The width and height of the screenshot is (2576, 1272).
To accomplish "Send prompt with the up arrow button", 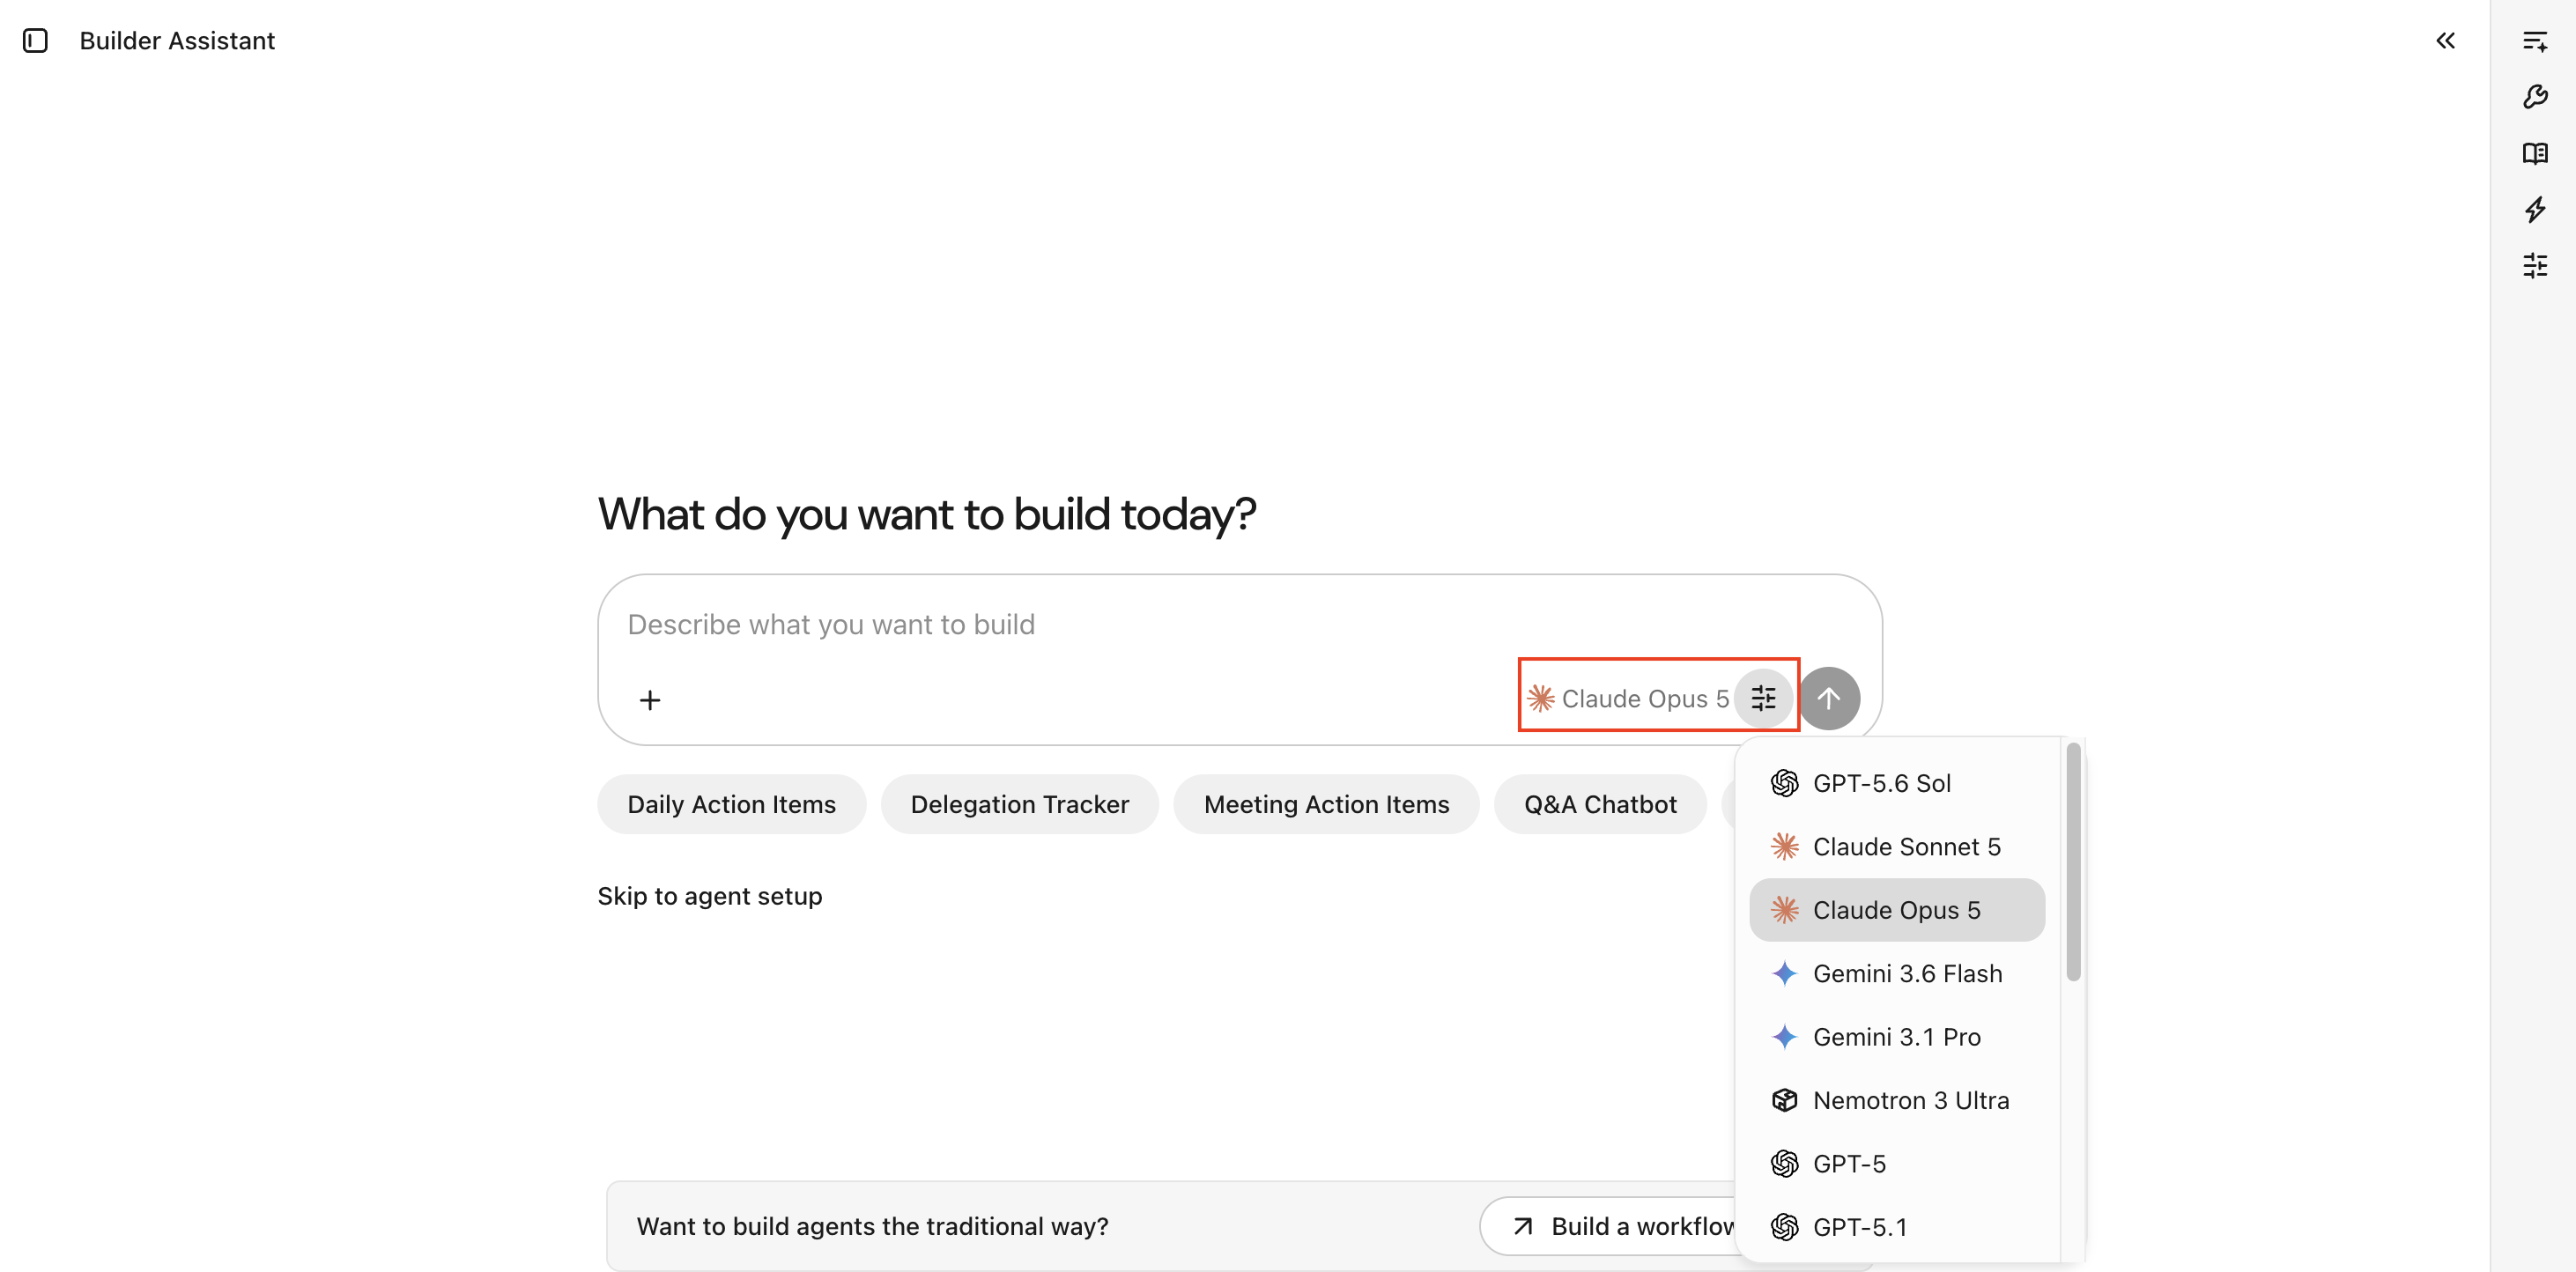I will point(1829,698).
